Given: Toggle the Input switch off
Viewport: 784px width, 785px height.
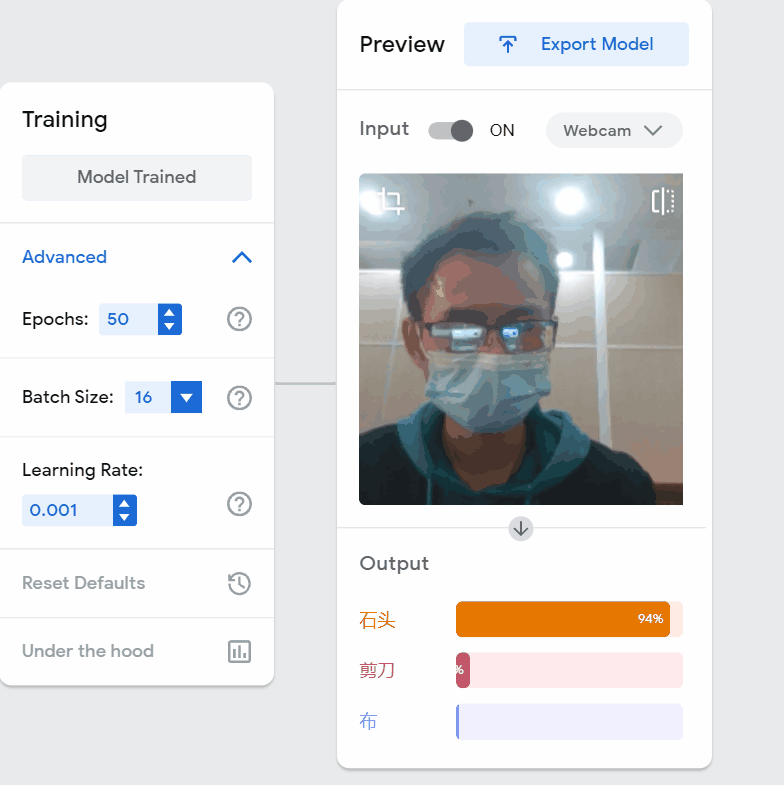Looking at the screenshot, I should (x=451, y=131).
